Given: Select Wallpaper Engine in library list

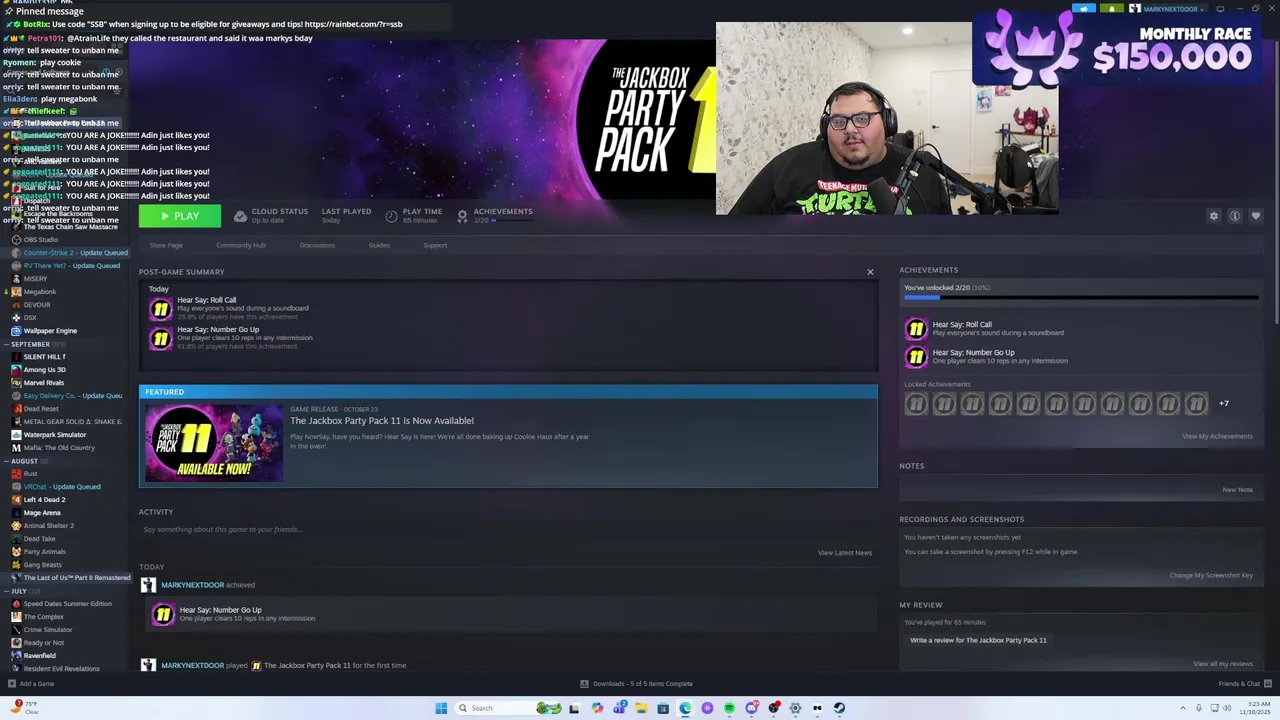Looking at the screenshot, I should (50, 331).
